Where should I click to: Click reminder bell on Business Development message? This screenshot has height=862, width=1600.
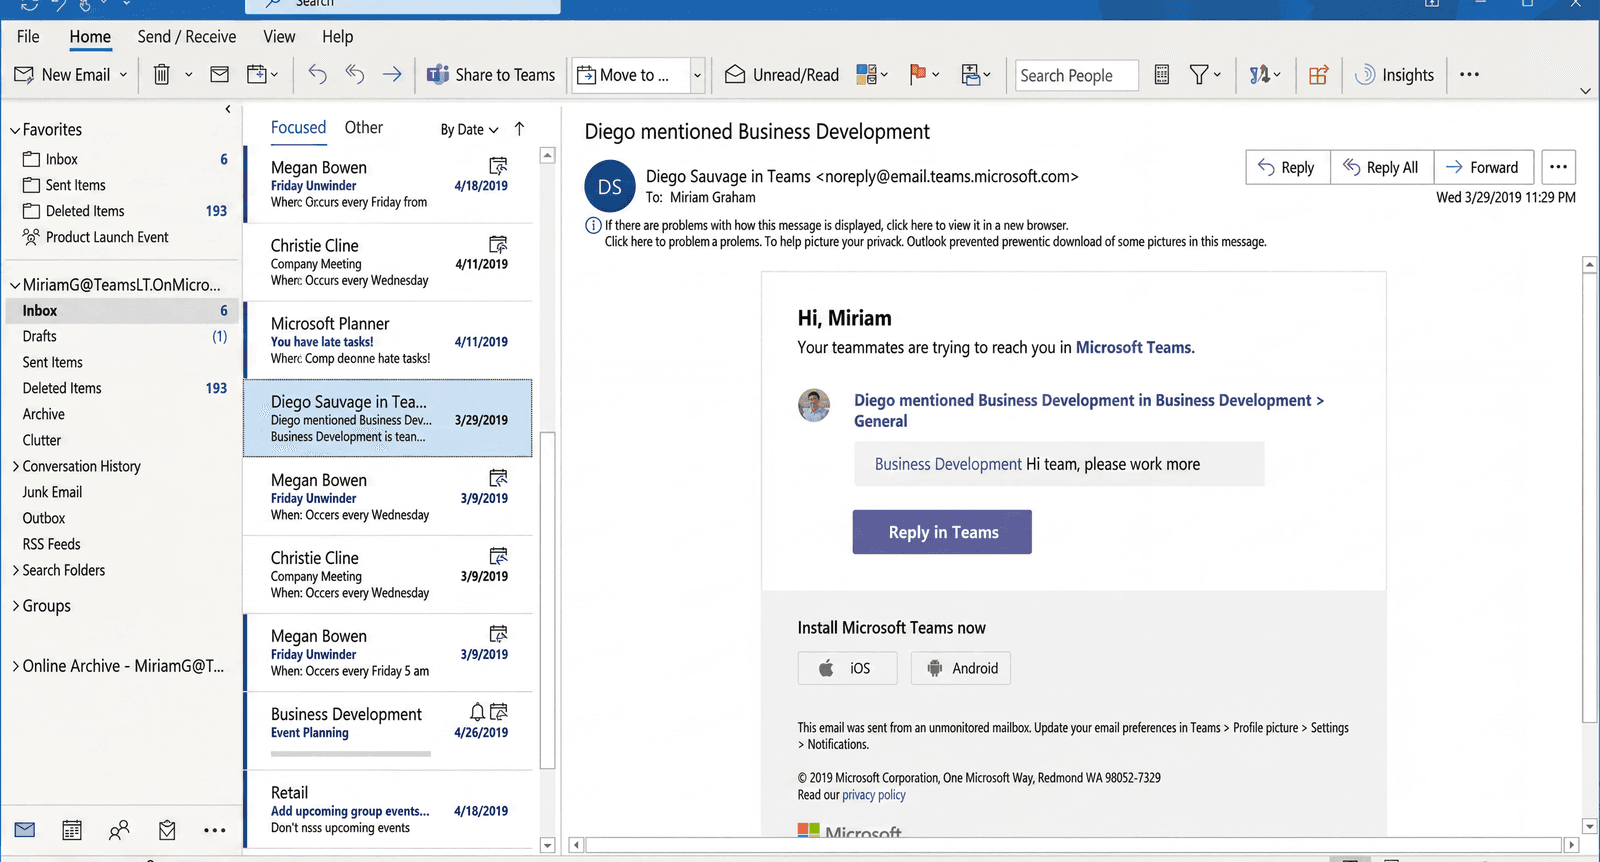pos(478,712)
